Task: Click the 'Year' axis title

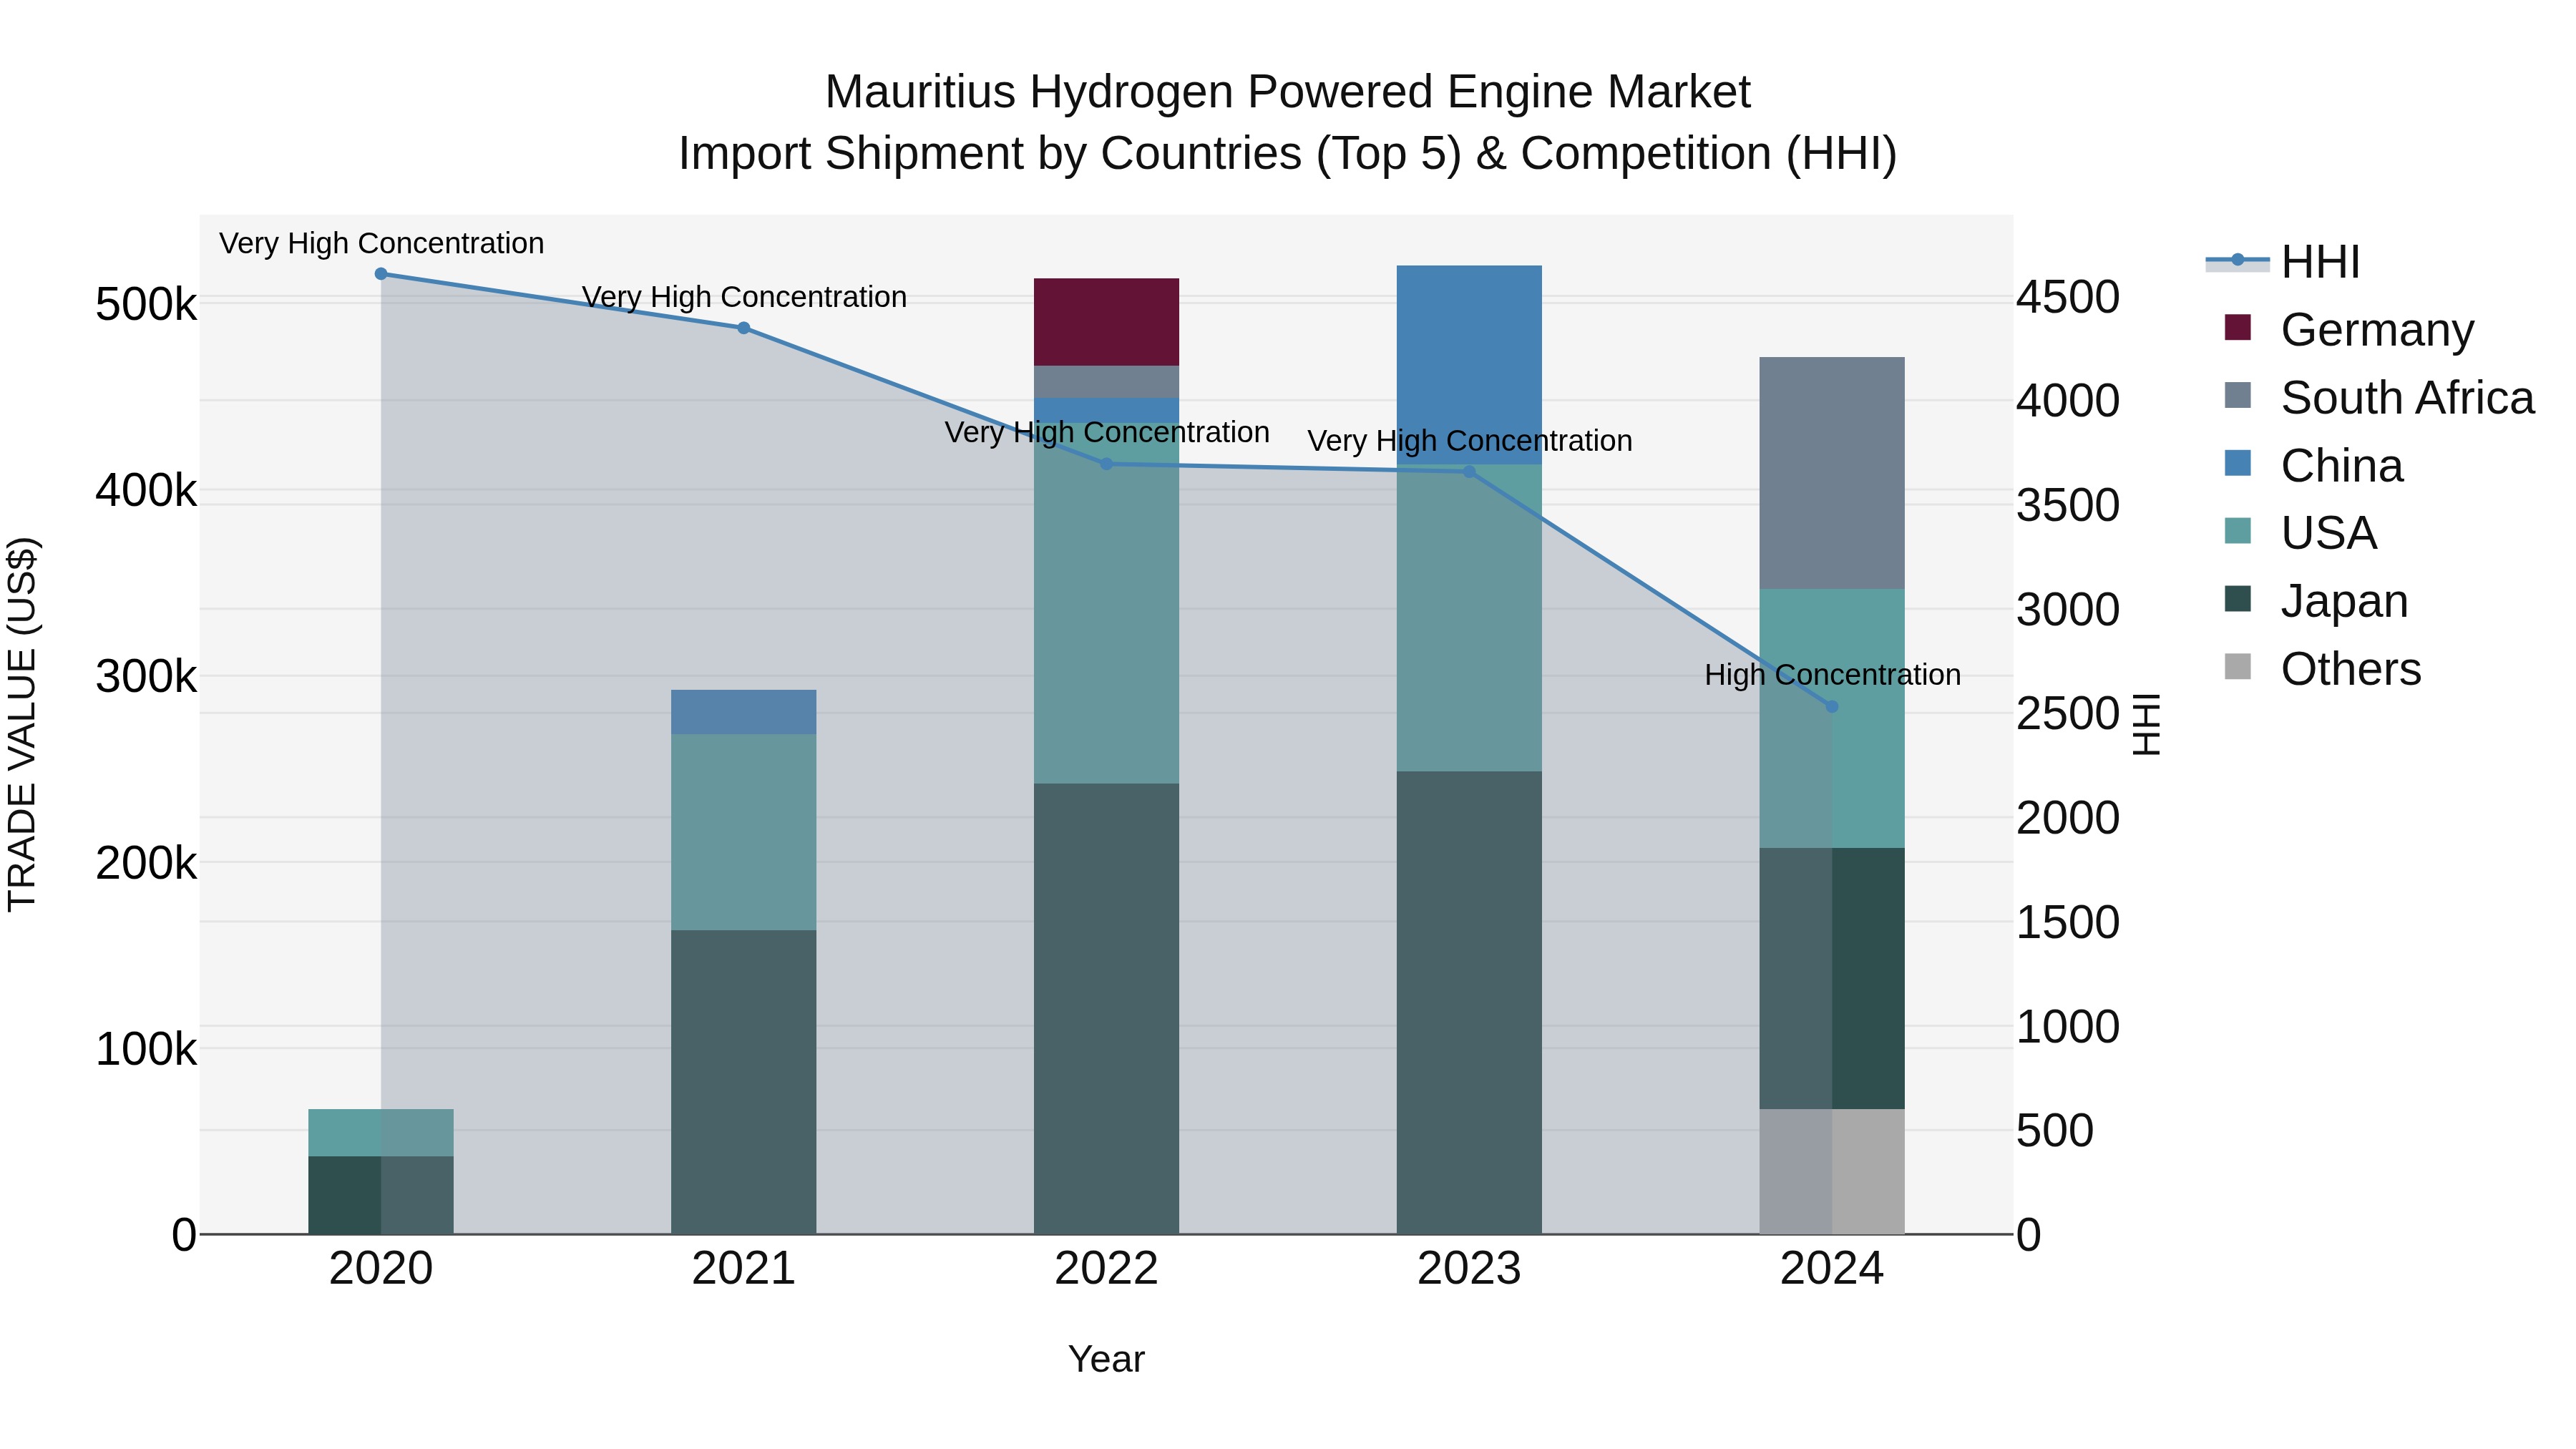Action: (1106, 1359)
